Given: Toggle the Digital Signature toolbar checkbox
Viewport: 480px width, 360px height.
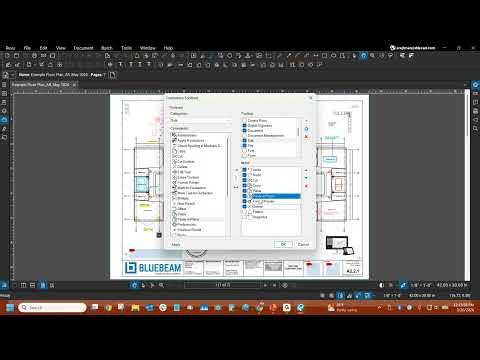Looking at the screenshot, I should click(x=244, y=125).
